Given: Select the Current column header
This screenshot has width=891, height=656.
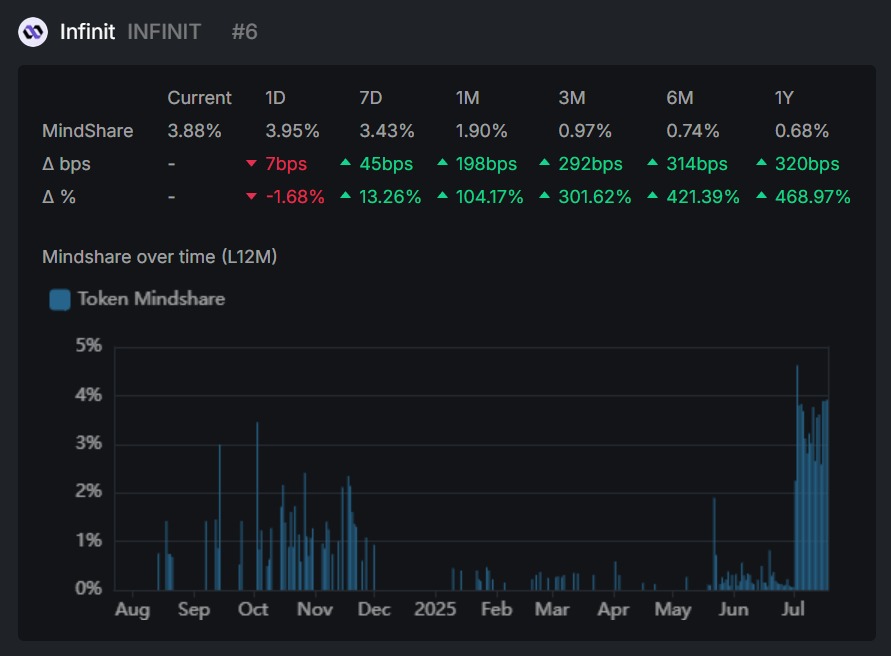Looking at the screenshot, I should pos(199,98).
